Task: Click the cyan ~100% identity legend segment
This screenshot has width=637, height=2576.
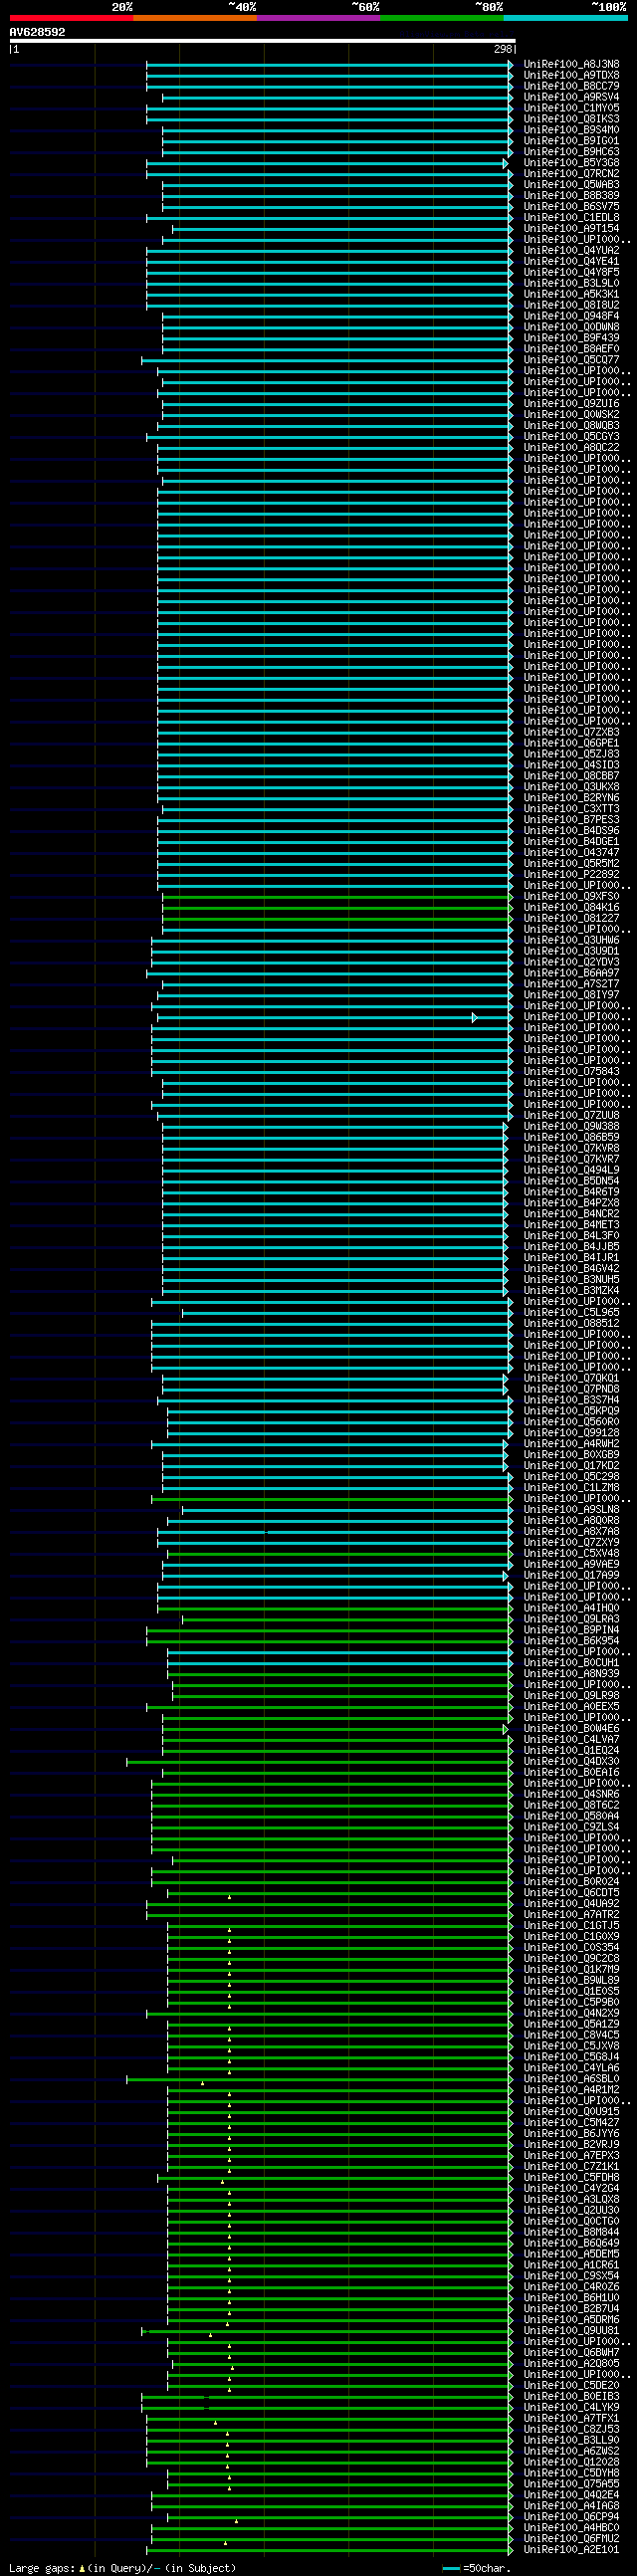Action: tap(566, 18)
